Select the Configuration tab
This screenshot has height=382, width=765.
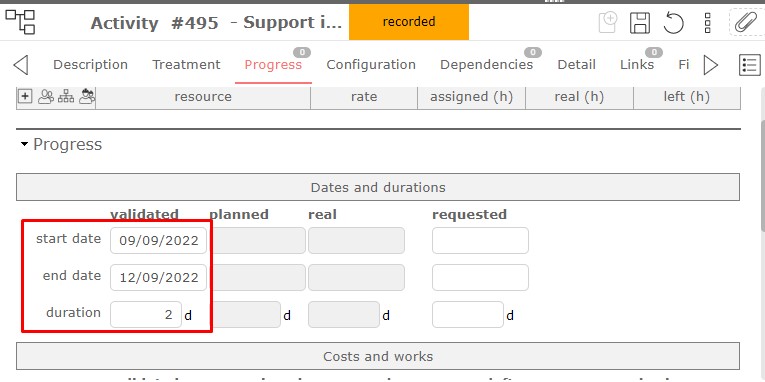coord(371,64)
